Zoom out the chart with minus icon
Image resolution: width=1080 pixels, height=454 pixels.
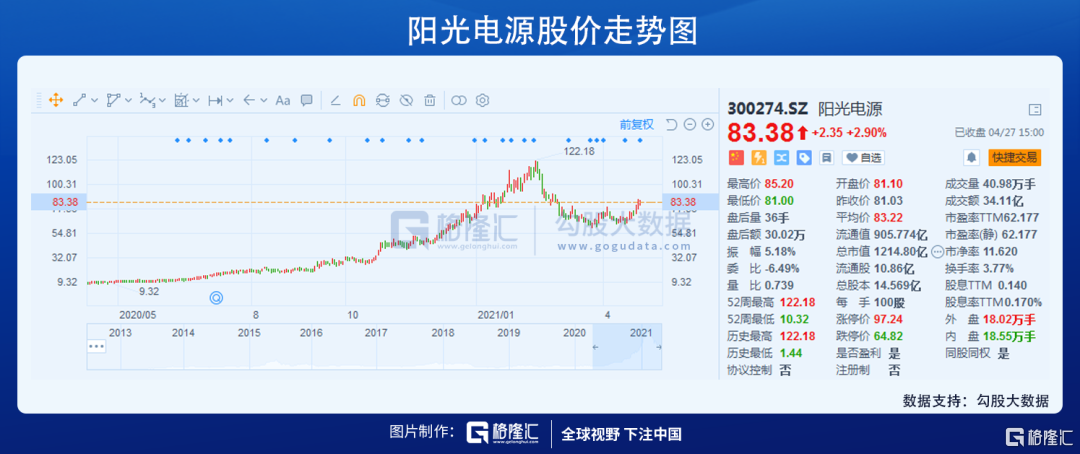pos(689,125)
